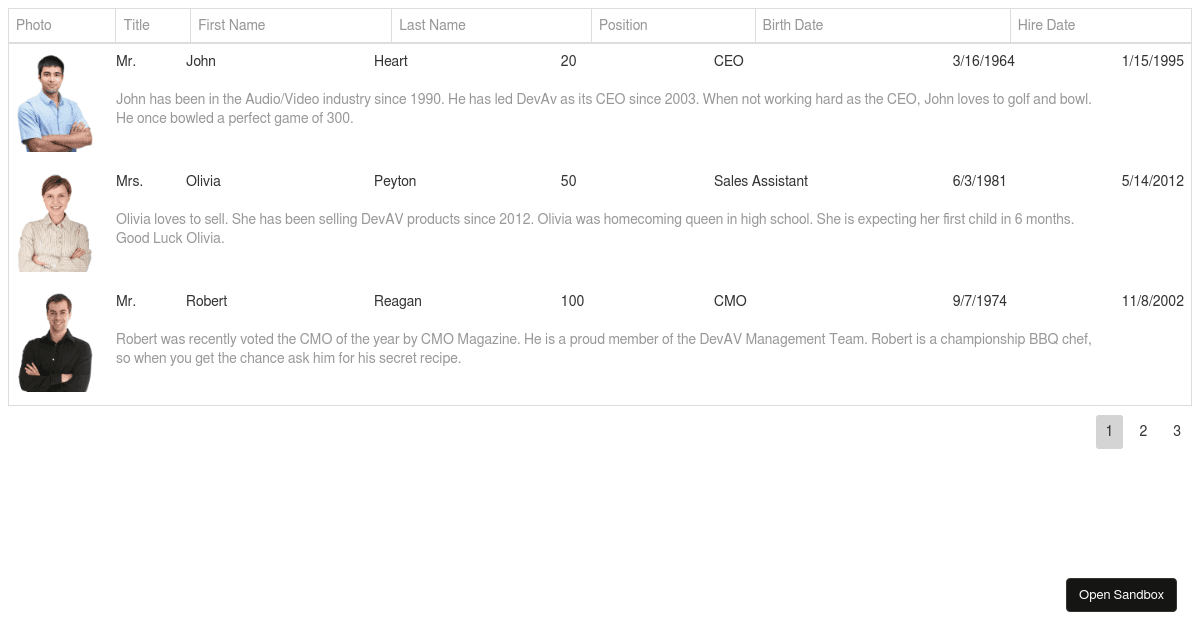
Task: Sort by First Name column header
Action: [291, 25]
